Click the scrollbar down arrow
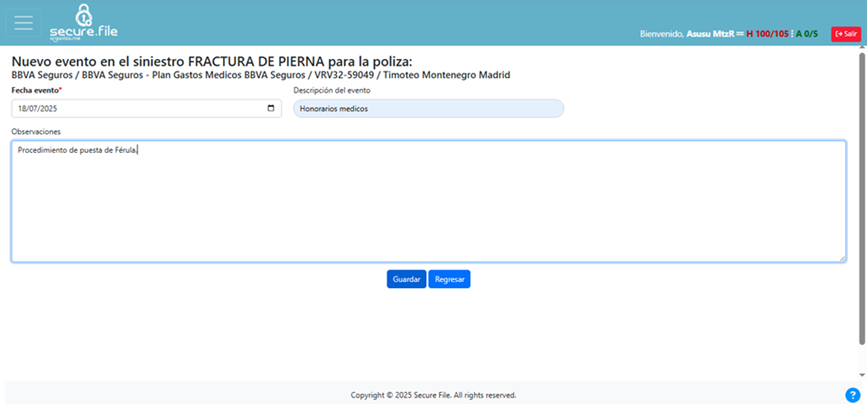Screen dimensions: 867x404 tap(862, 375)
